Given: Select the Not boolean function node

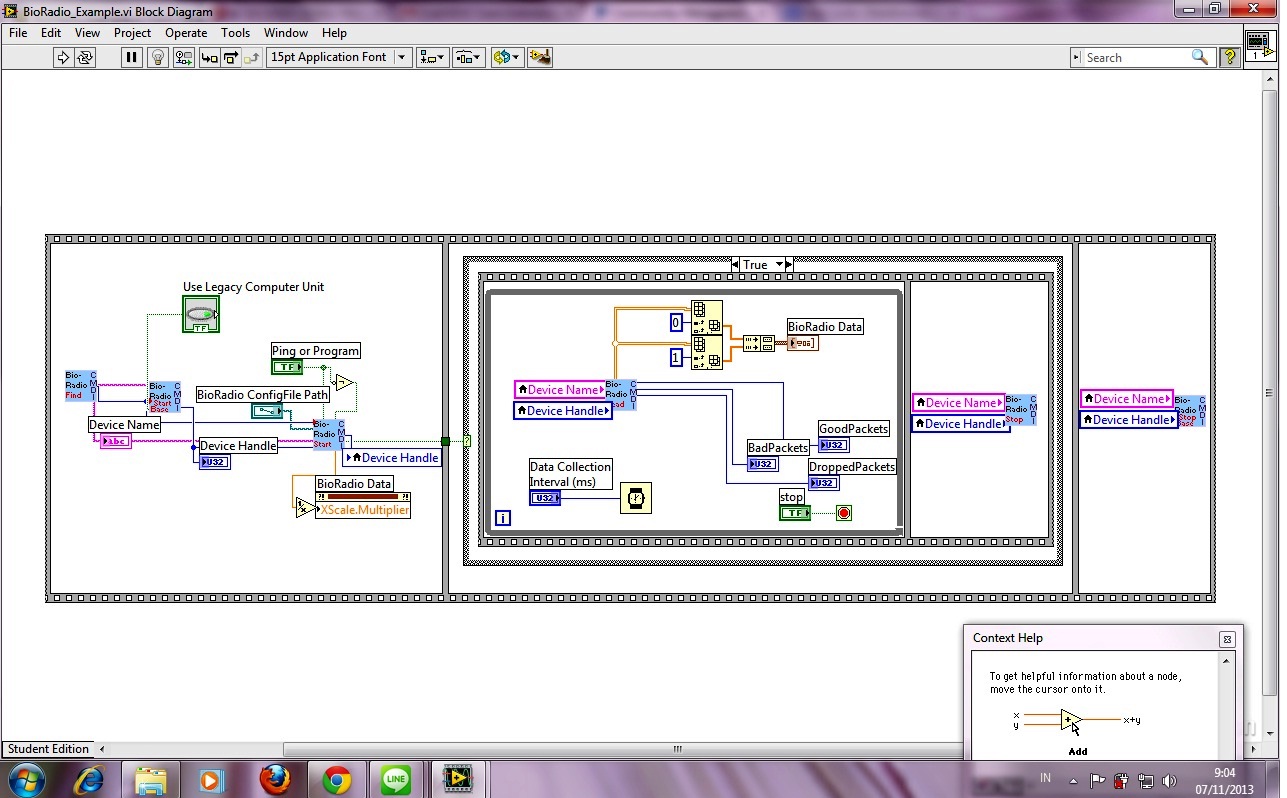Looking at the screenshot, I should [x=344, y=382].
